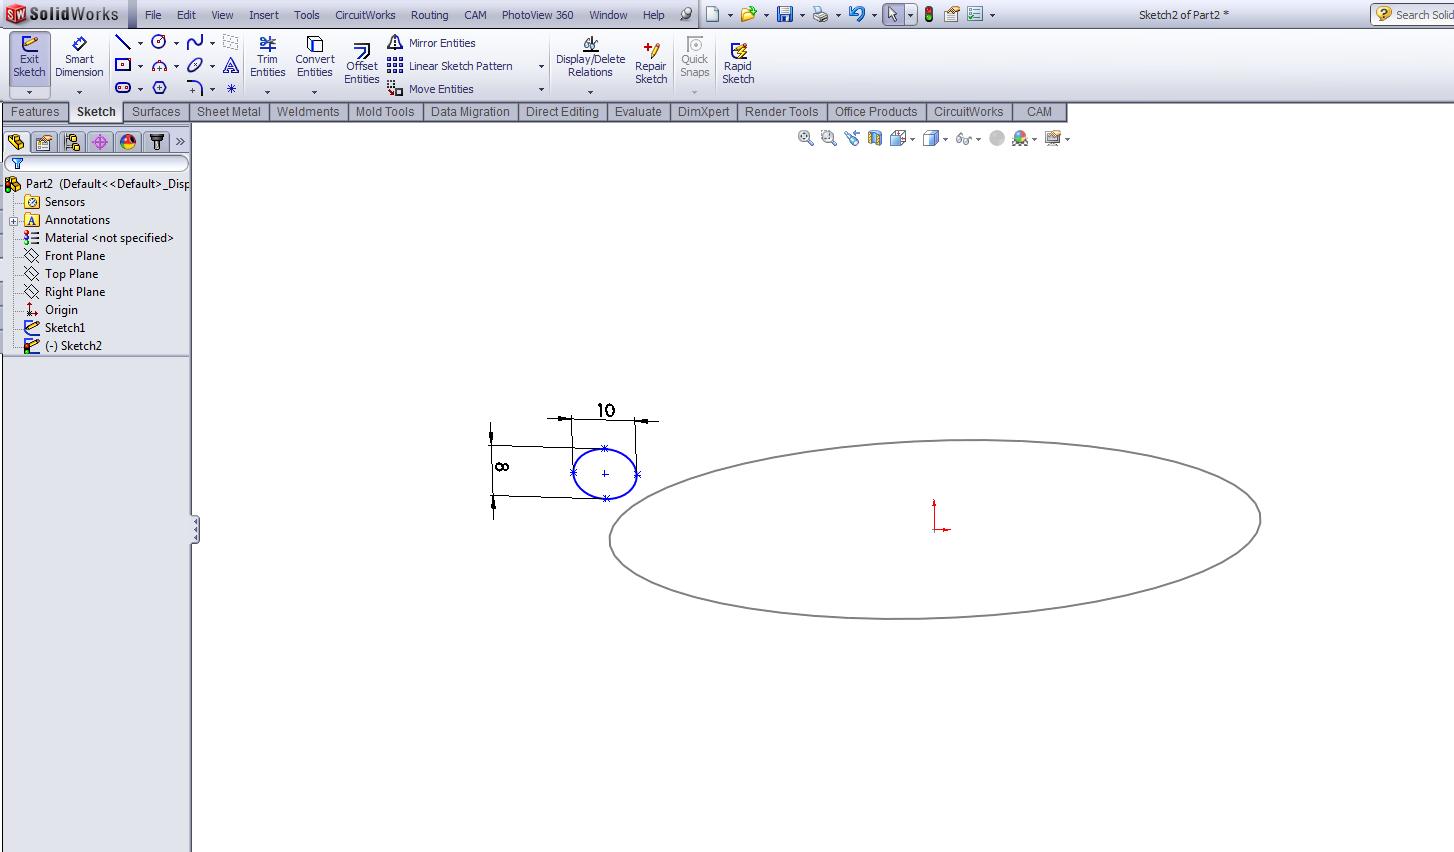This screenshot has height=852, width=1454.
Task: Open Display/Delete Relations dropdown arrow
Action: (590, 92)
